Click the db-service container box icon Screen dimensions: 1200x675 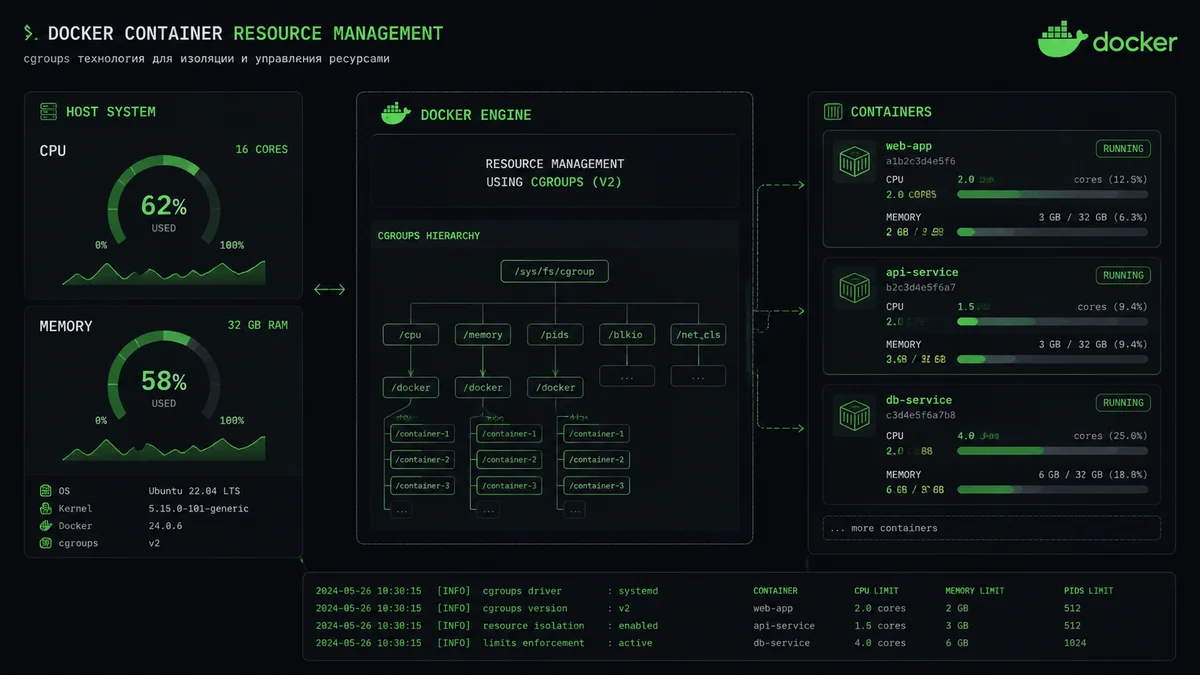tap(855, 415)
